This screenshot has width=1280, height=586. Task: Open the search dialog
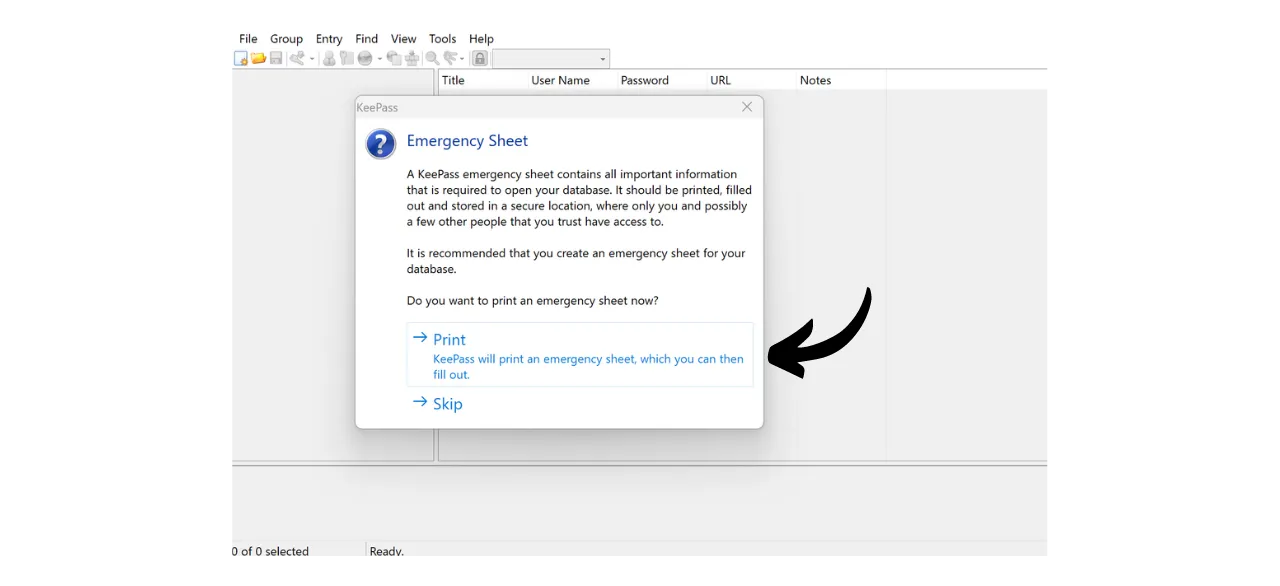tap(432, 58)
